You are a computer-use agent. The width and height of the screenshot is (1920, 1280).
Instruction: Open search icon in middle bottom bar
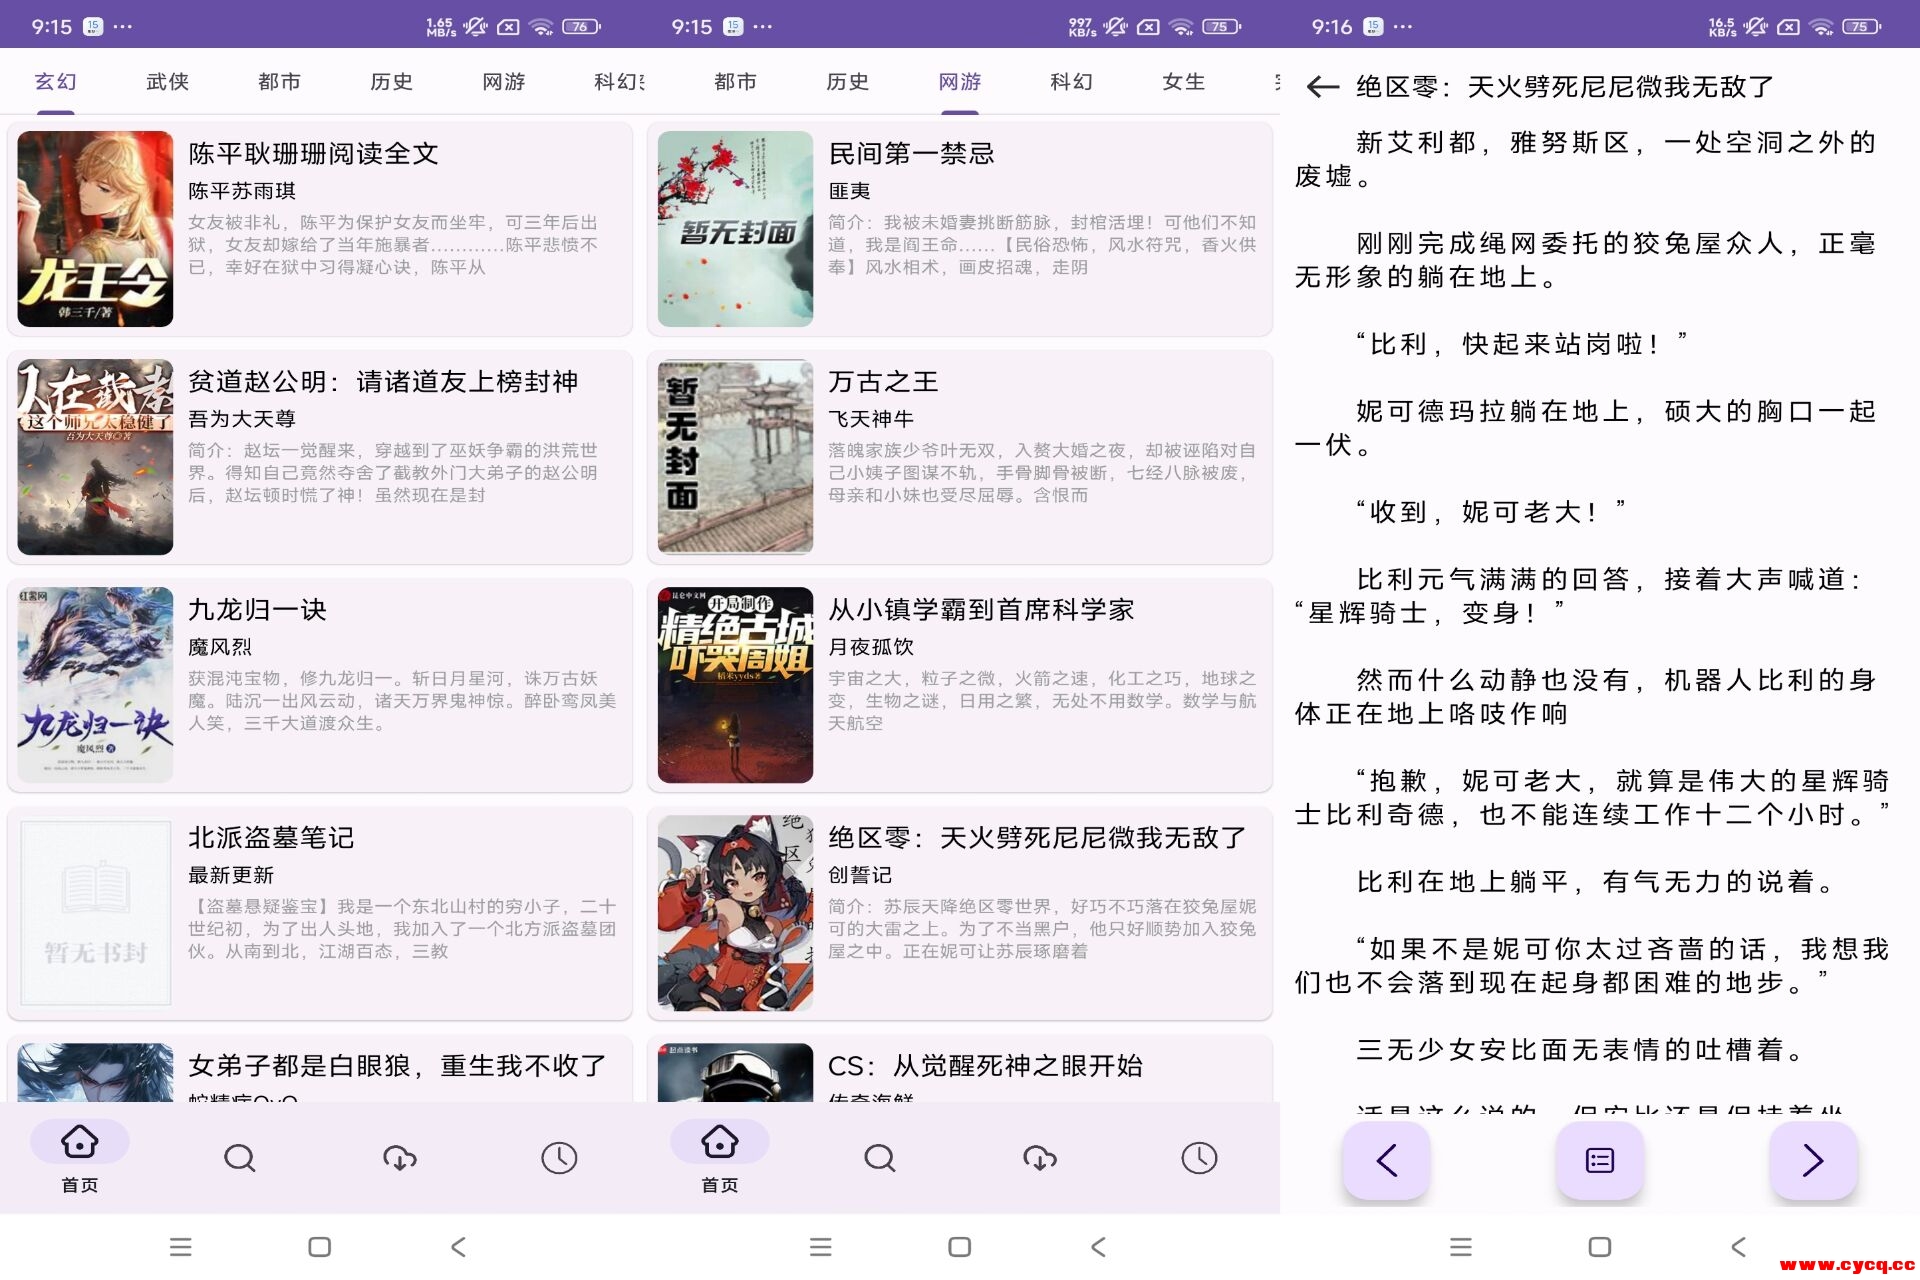coord(879,1158)
